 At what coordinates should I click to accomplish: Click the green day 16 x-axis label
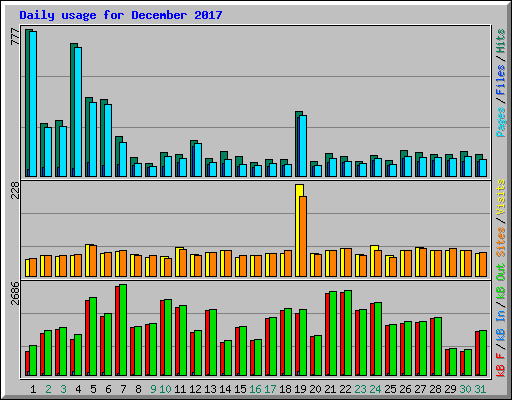(255, 389)
